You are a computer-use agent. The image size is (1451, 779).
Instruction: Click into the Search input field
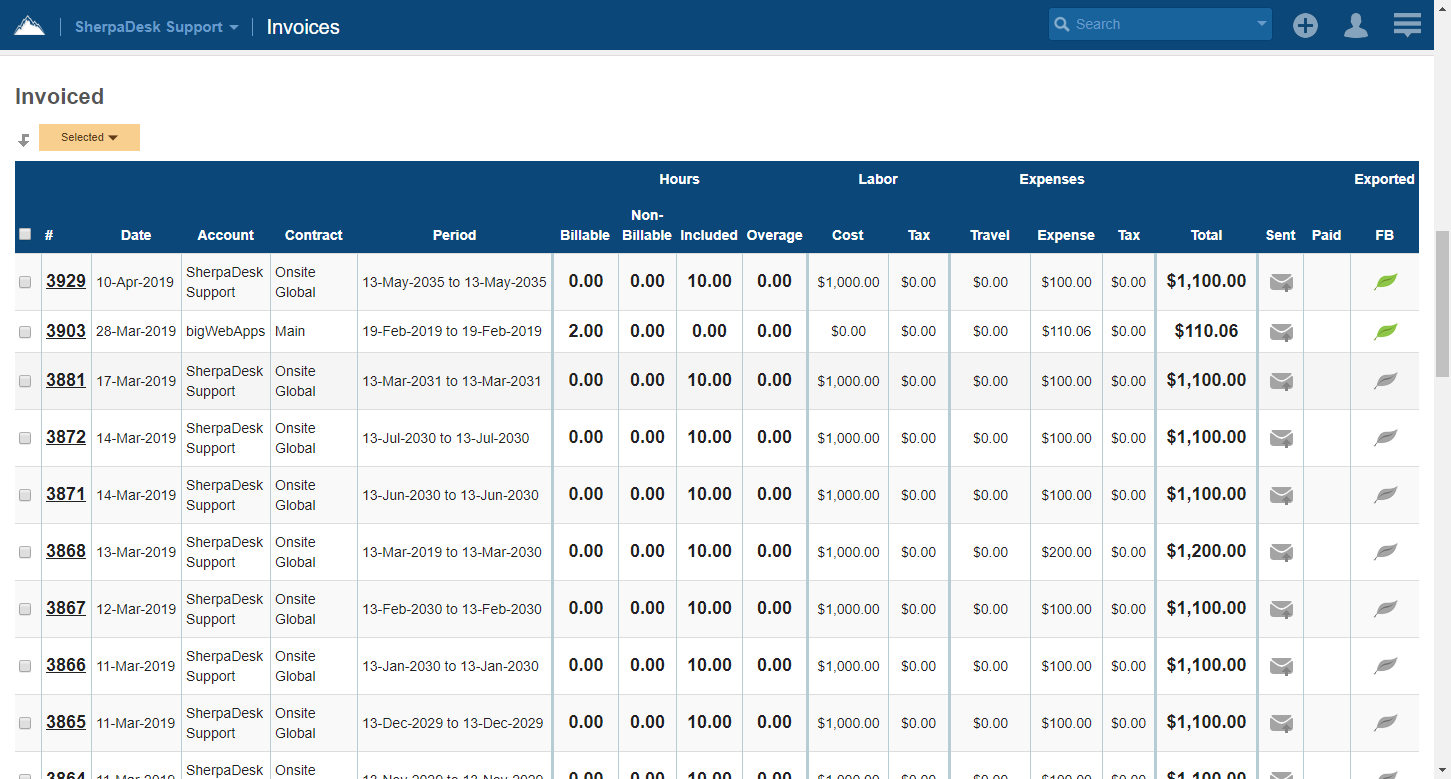(1160, 24)
